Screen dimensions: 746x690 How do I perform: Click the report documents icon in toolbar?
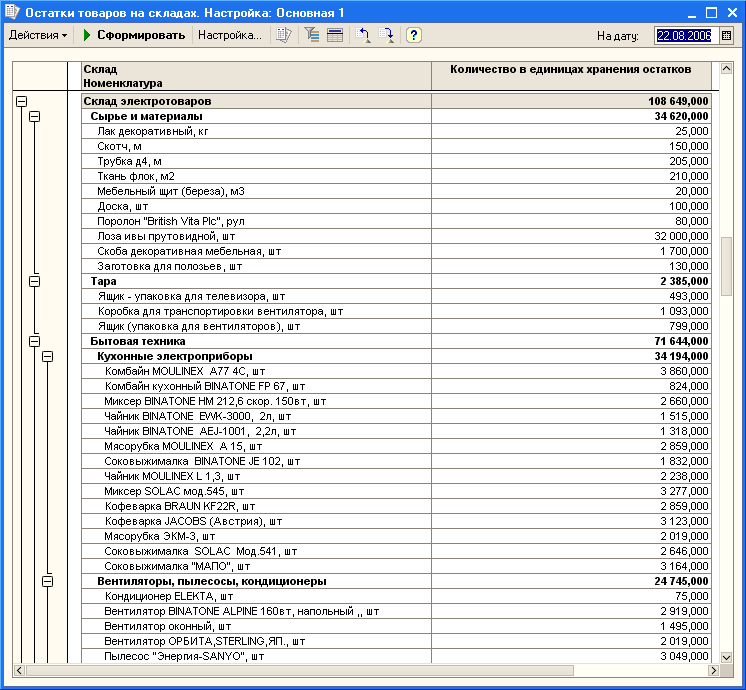tap(284, 35)
